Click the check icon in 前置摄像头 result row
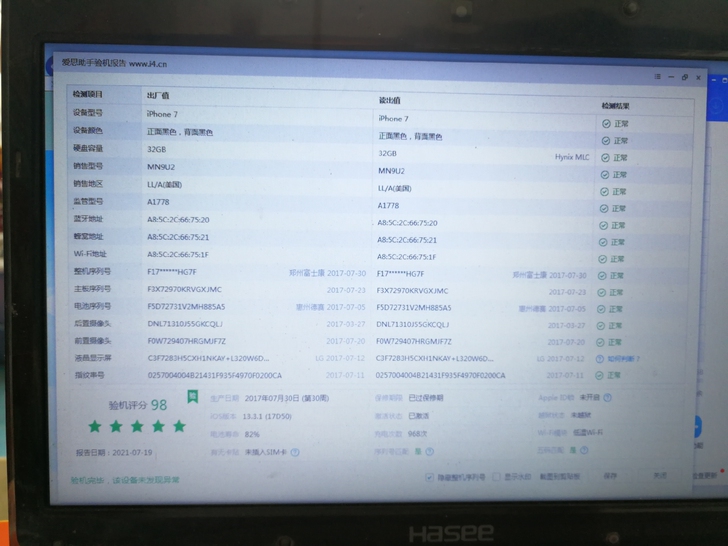Image resolution: width=728 pixels, height=546 pixels. (x=600, y=342)
